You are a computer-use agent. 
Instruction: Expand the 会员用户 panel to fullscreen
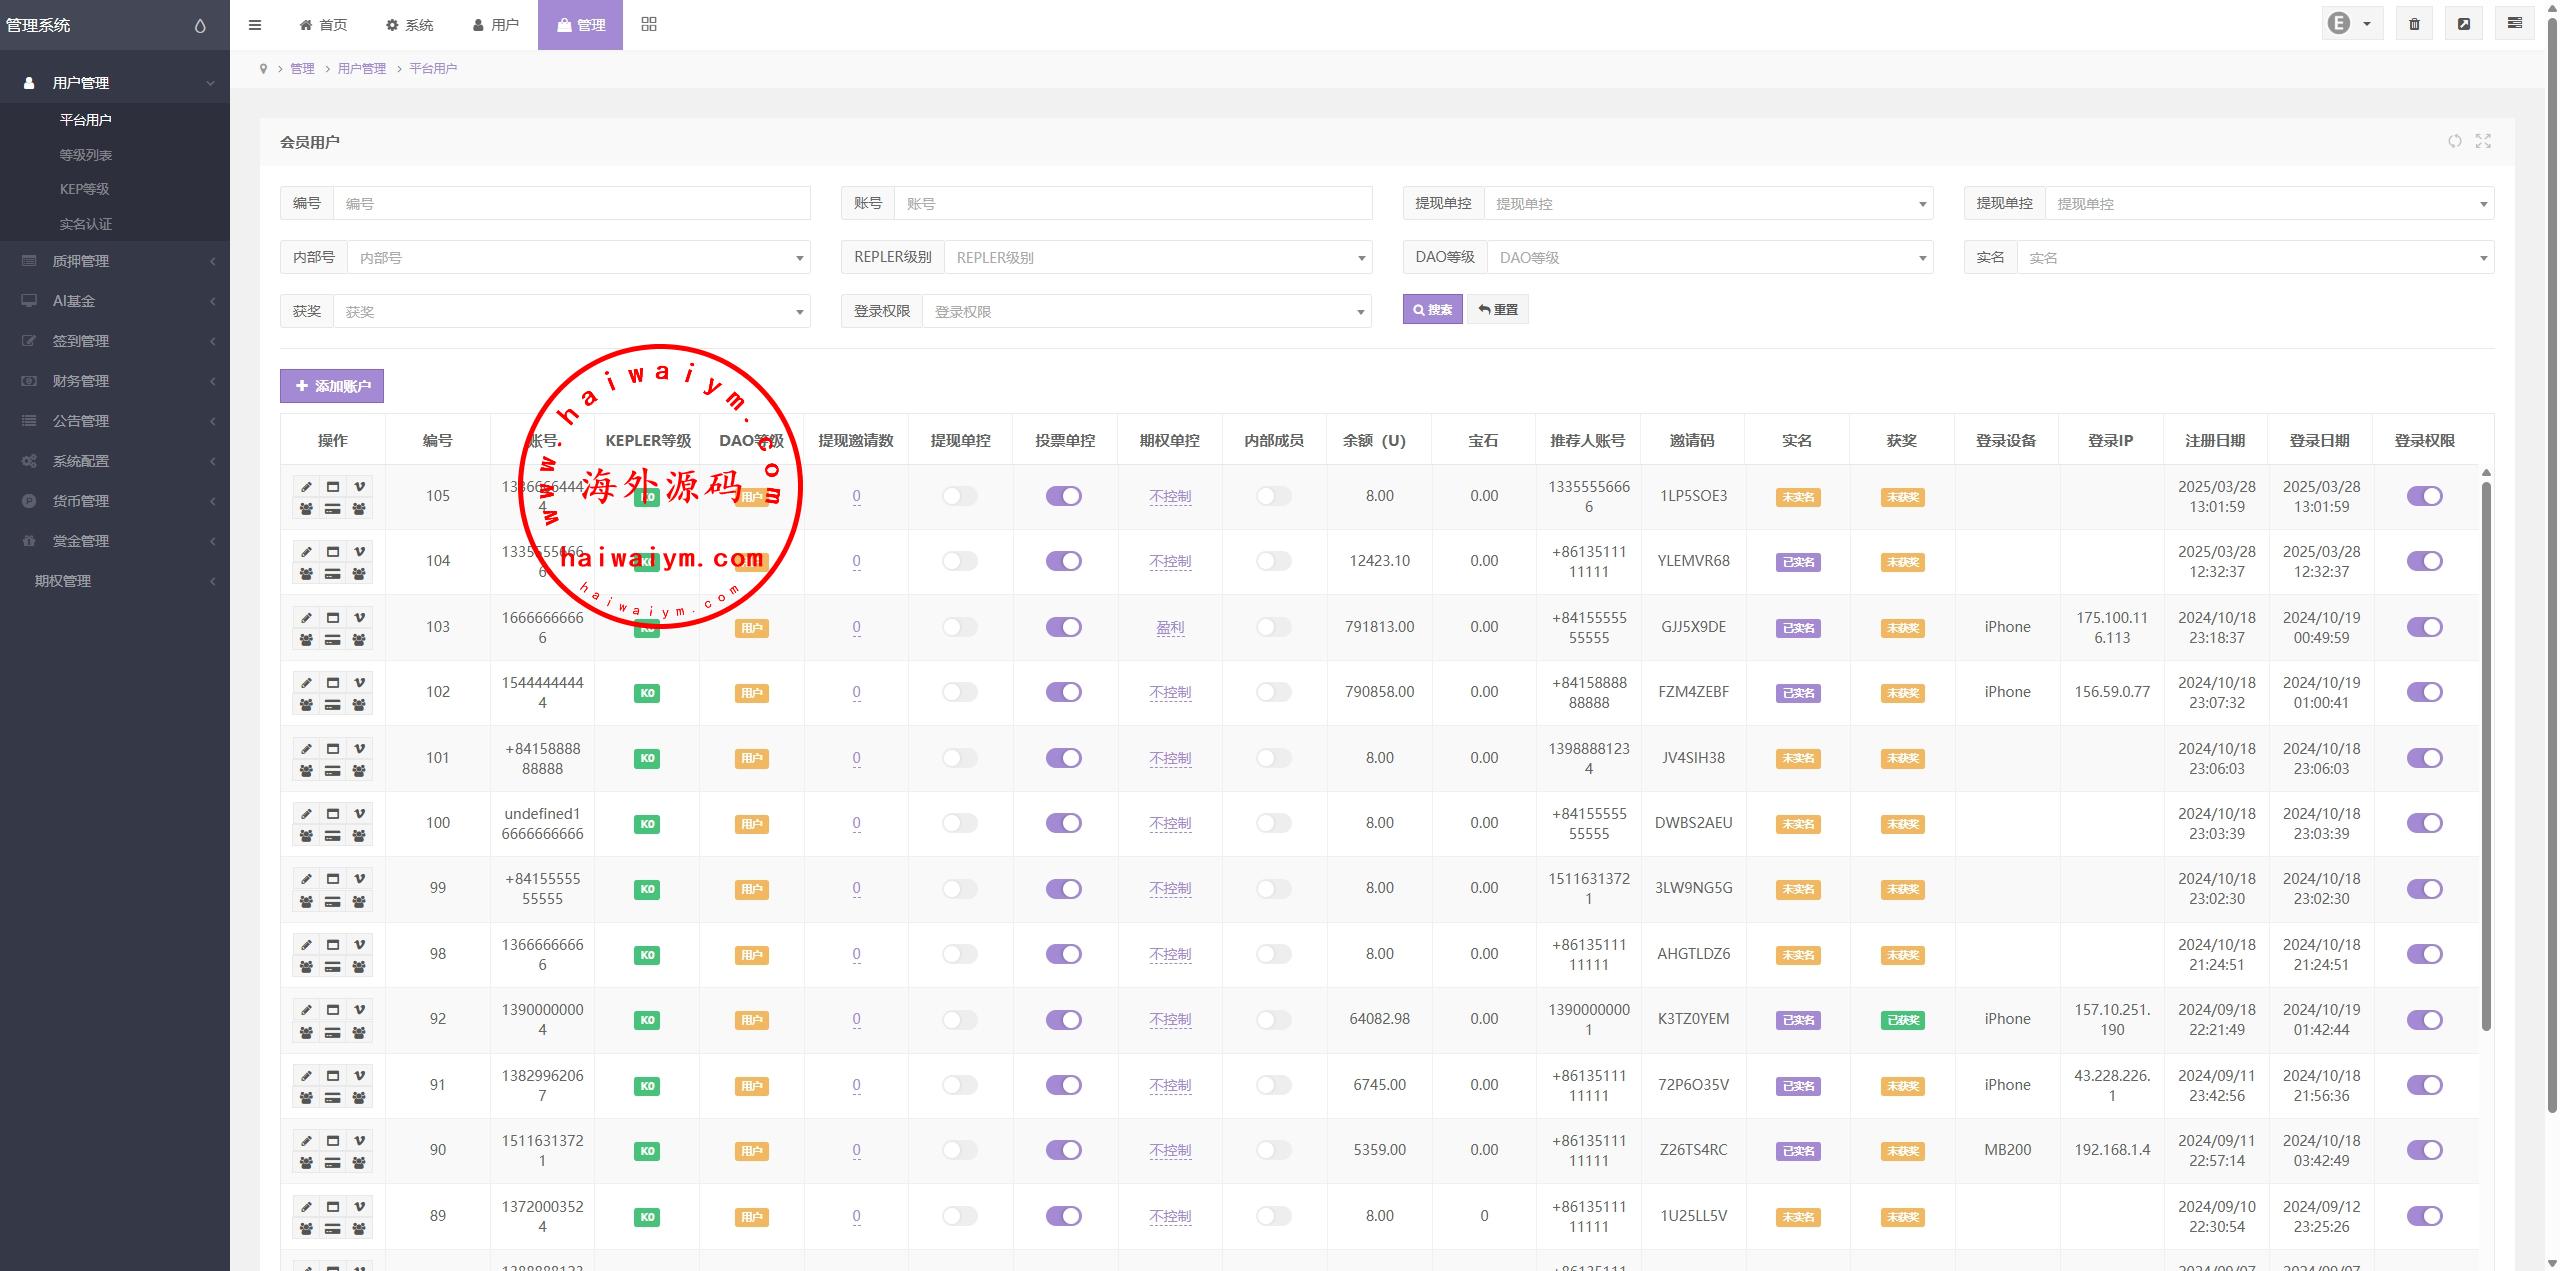coord(2483,141)
